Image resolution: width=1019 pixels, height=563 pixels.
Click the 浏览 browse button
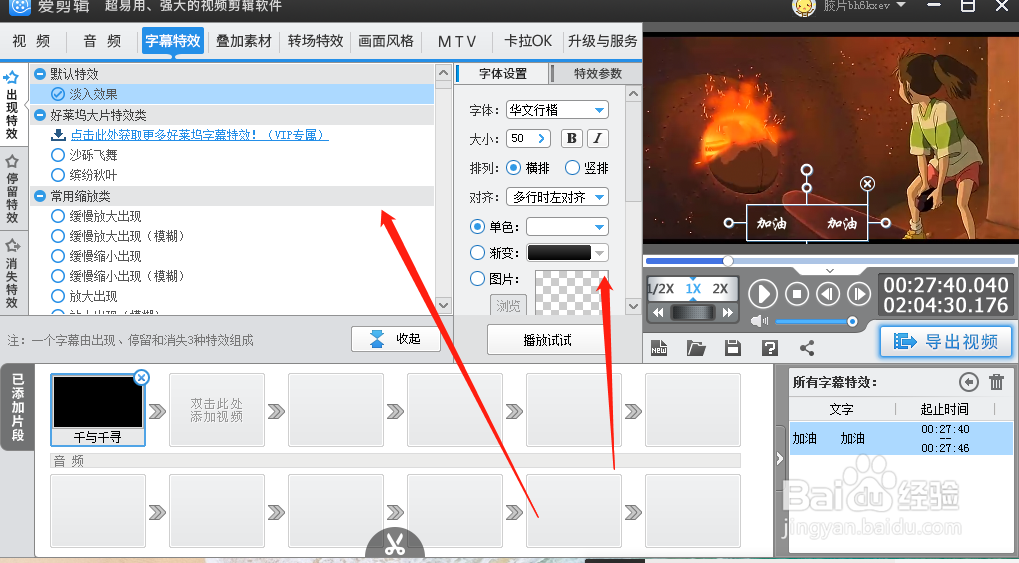click(x=508, y=306)
